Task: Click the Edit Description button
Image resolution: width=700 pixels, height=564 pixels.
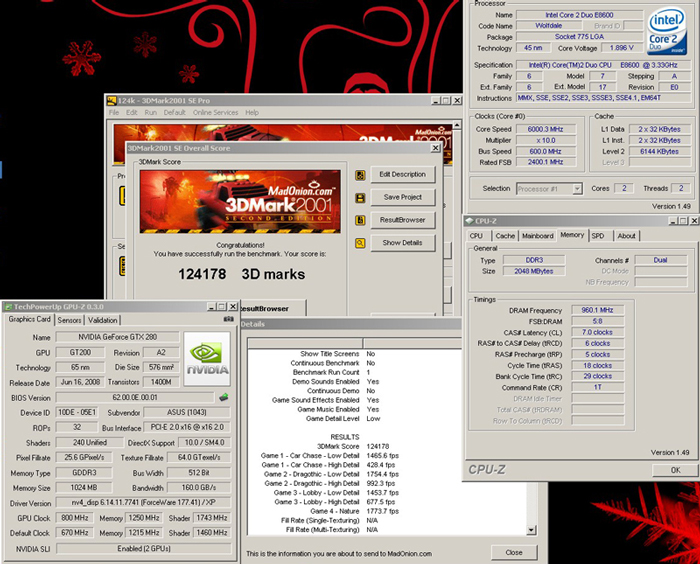Action: point(403,175)
